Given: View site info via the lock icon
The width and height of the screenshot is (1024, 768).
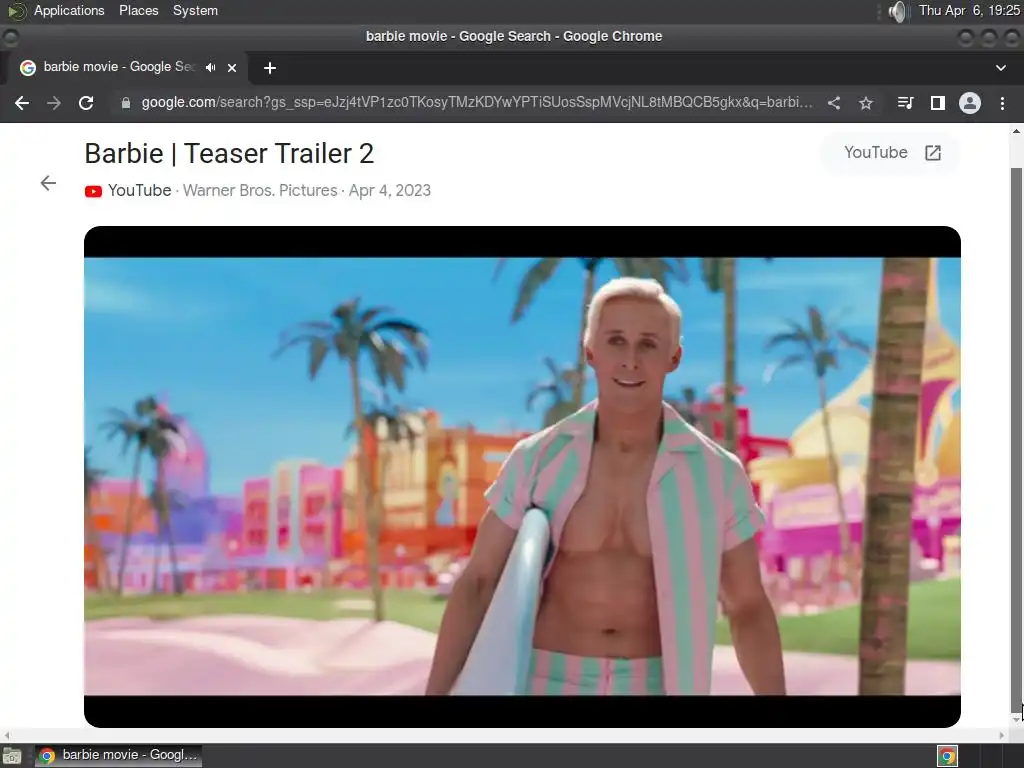Looking at the screenshot, I should click(126, 103).
